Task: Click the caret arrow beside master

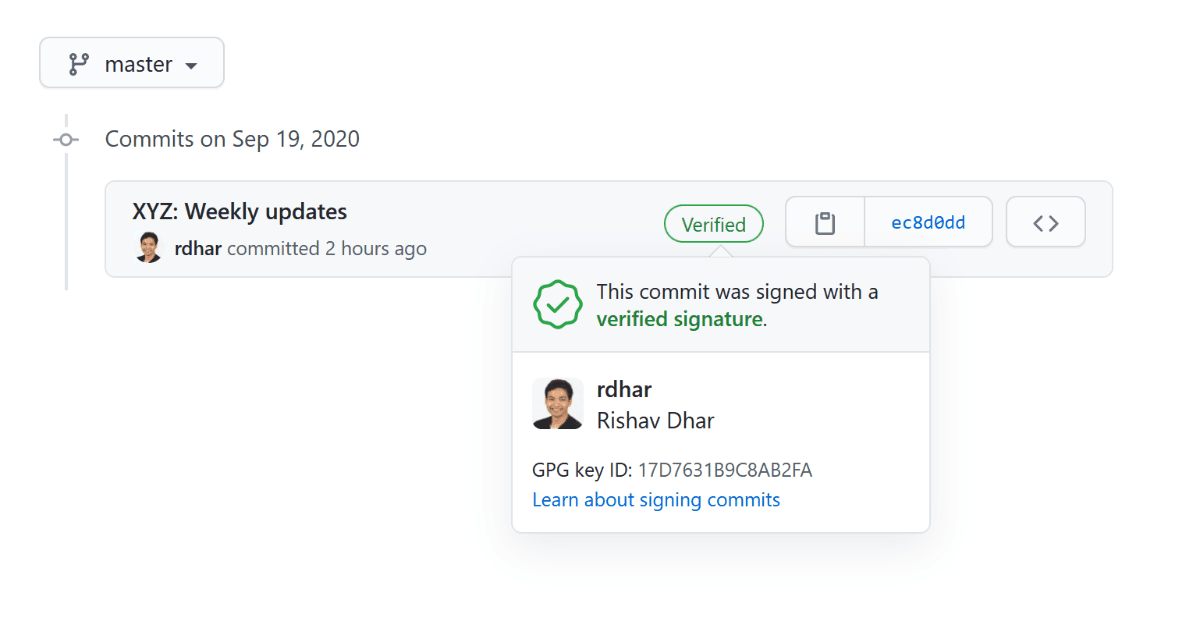Action: [191, 66]
